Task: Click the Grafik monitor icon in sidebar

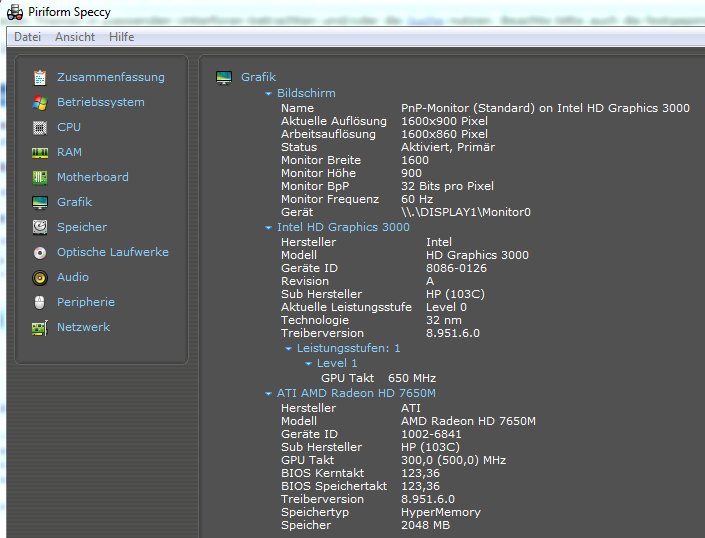Action: pyautogui.click(x=40, y=203)
